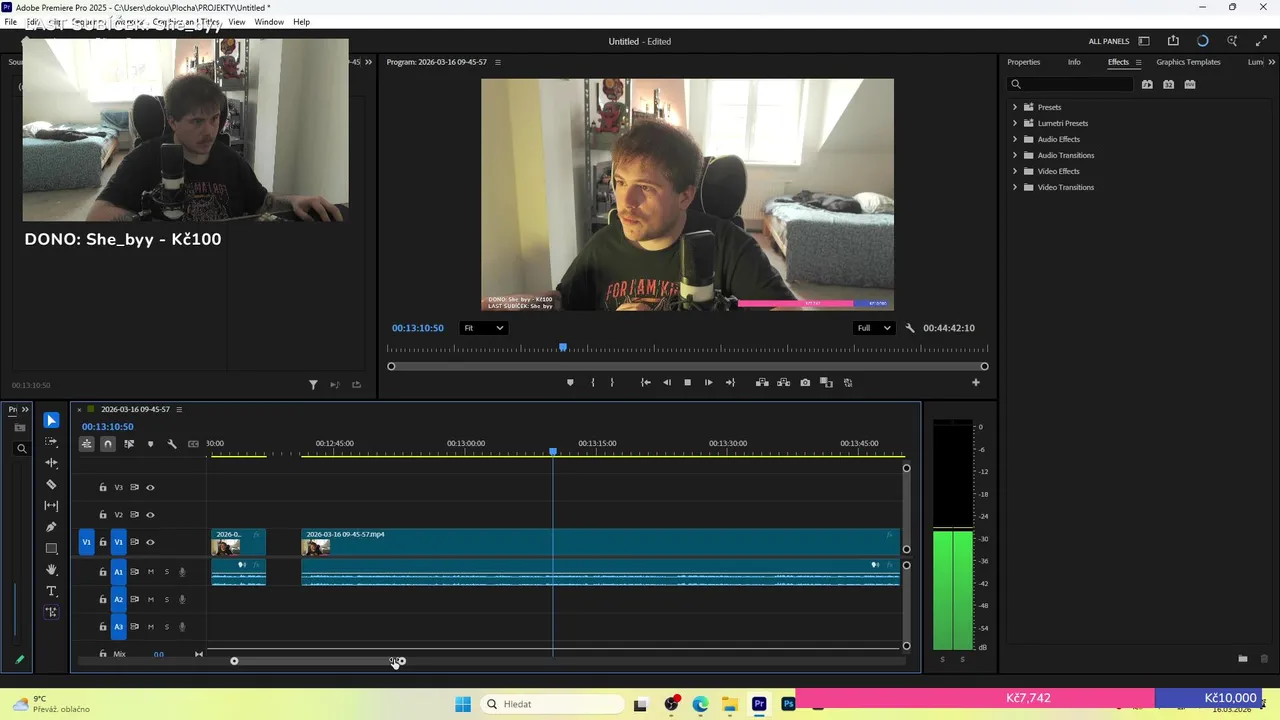Select the Type tool
1280x720 pixels.
(x=51, y=591)
